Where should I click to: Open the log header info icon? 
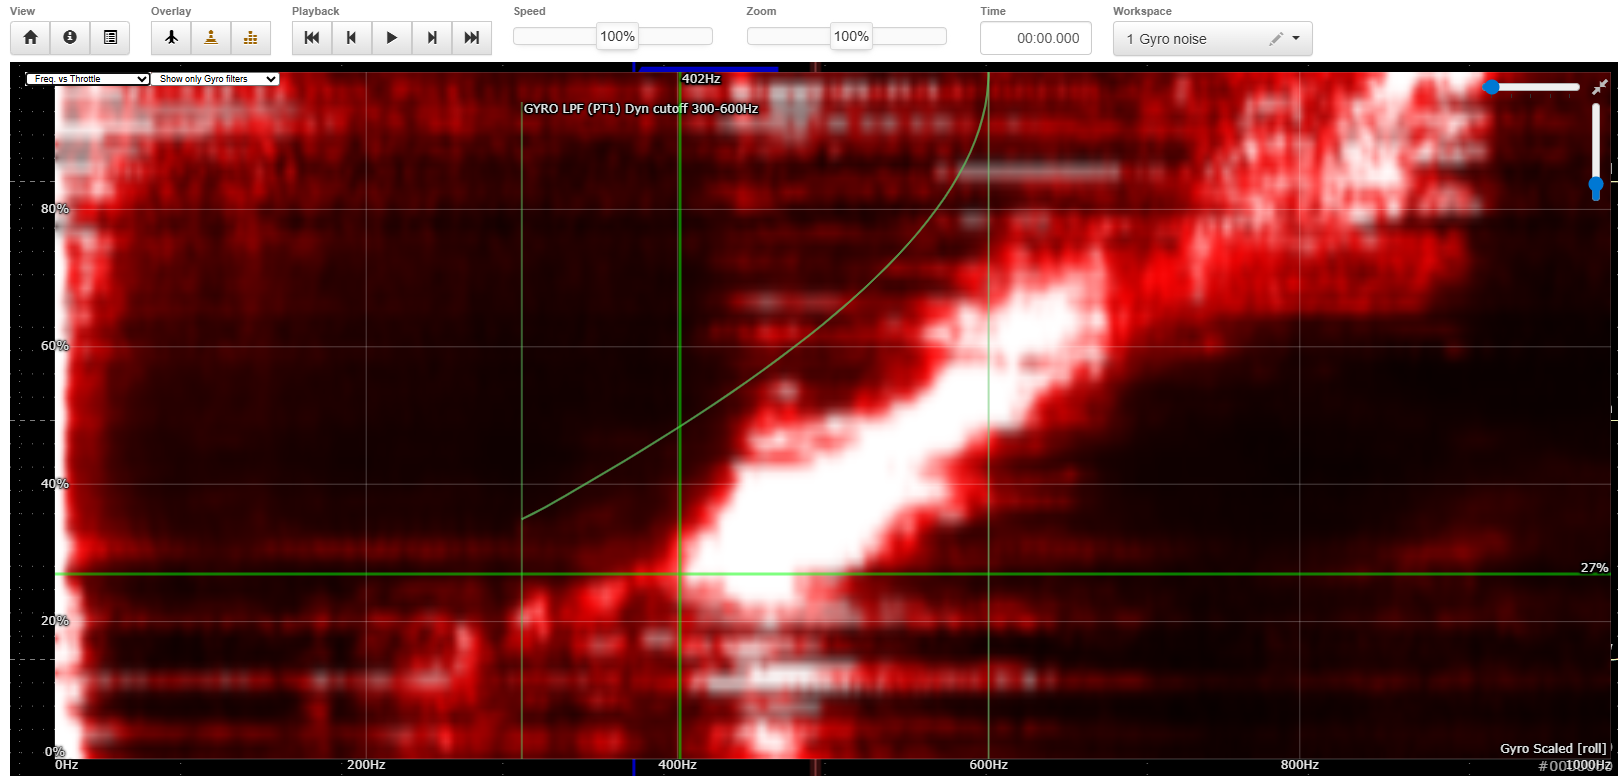tap(70, 38)
